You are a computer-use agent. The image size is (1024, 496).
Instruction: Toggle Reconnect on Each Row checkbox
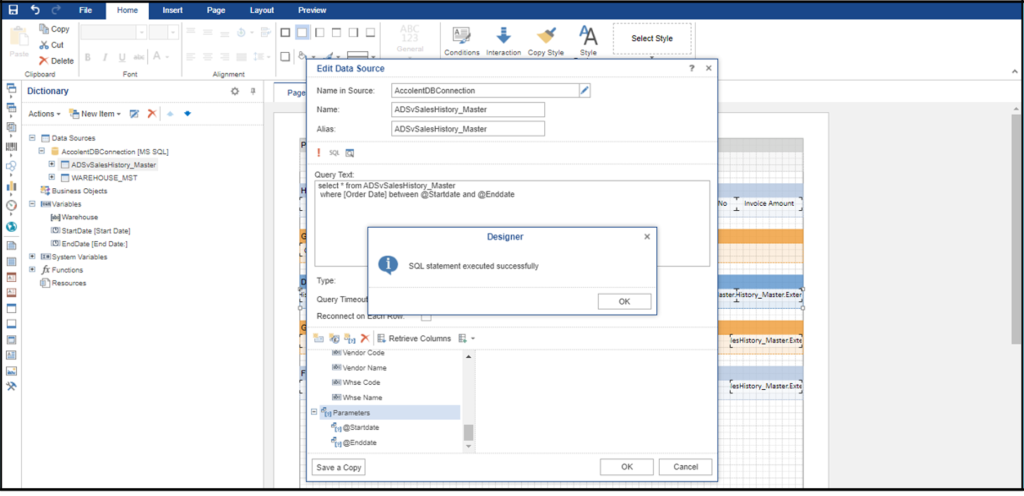[x=426, y=317]
